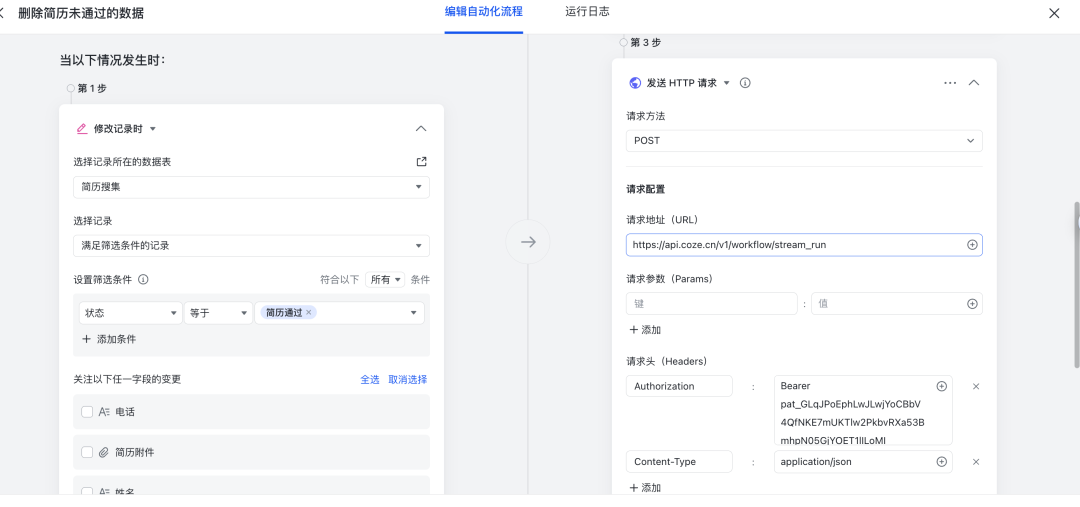
Task: Click 全选 to select all fields
Action: (370, 380)
